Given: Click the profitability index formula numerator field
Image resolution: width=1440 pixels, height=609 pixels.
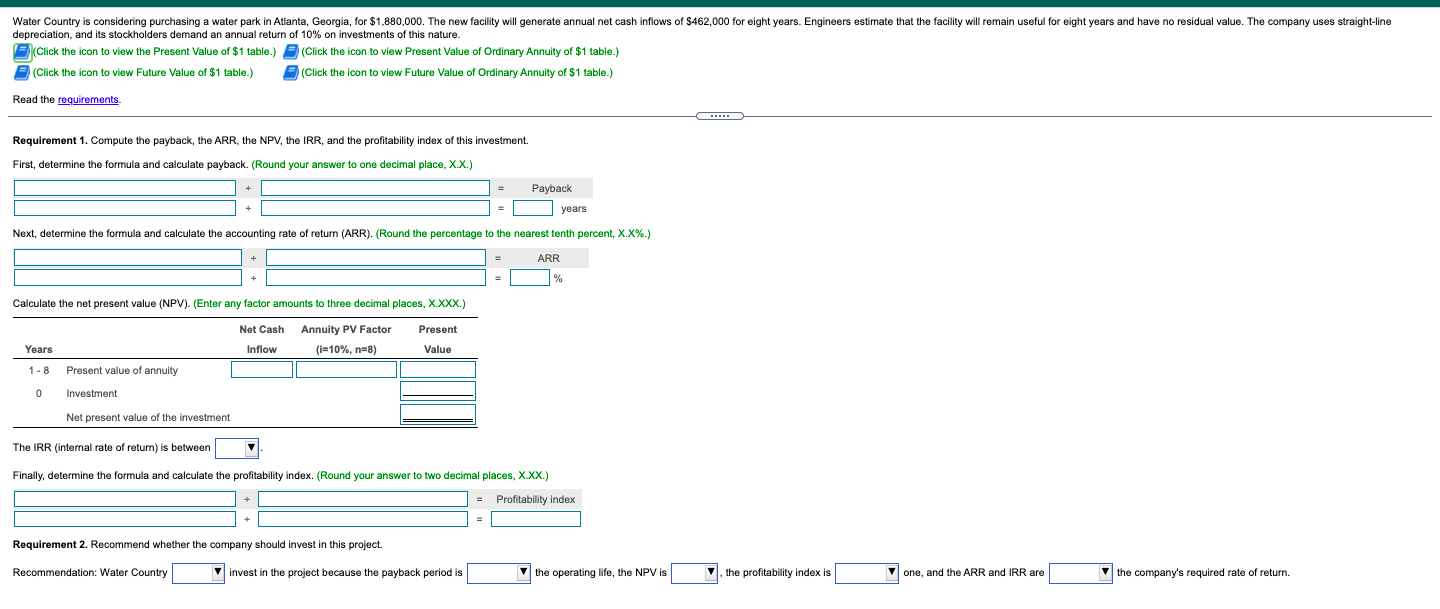Looking at the screenshot, I should [126, 499].
